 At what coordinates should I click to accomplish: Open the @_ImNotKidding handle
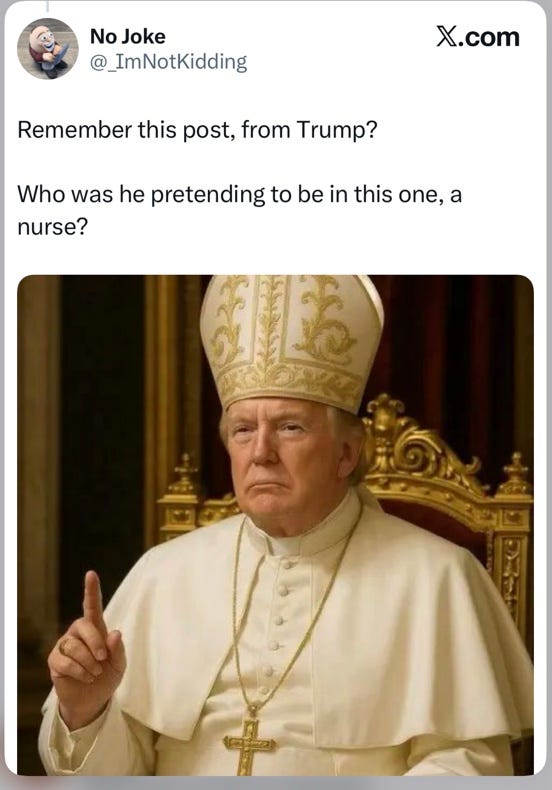168,62
